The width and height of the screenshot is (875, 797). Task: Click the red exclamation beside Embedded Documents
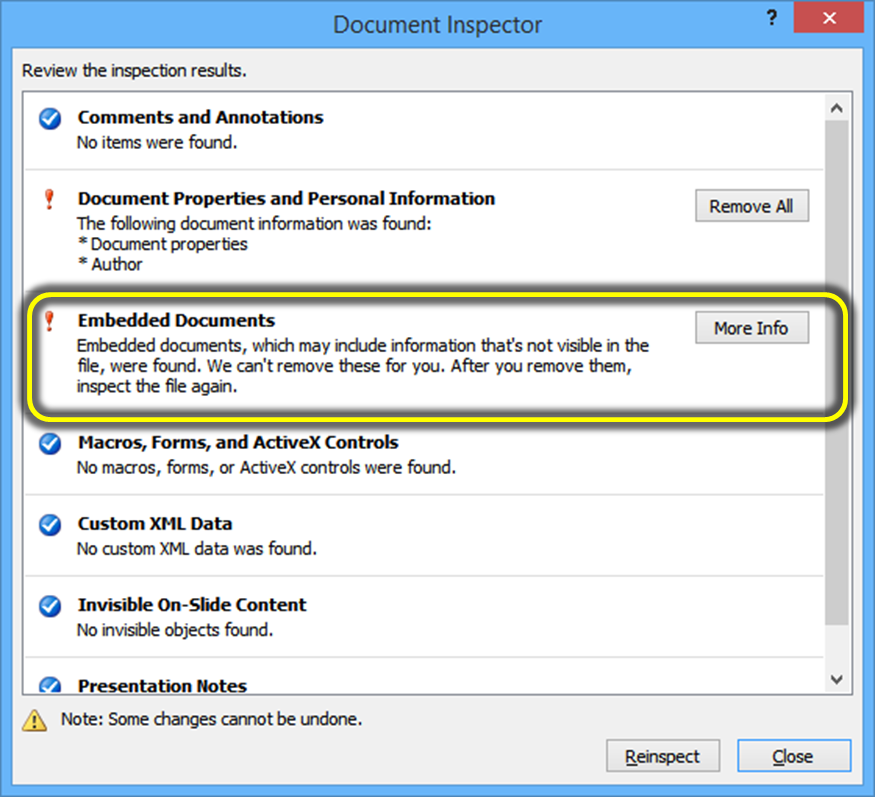tap(50, 322)
